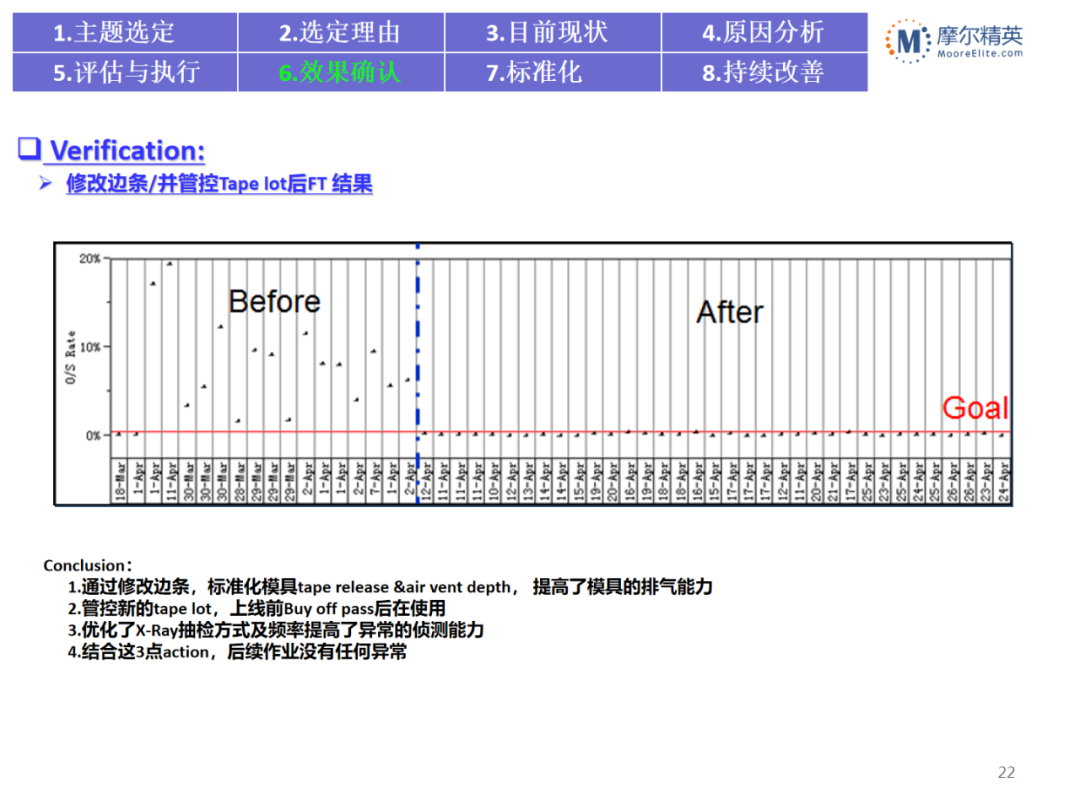1080x810 pixels.
Task: Click the blue dashed Before/After divider line
Action: pyautogui.click(x=417, y=372)
